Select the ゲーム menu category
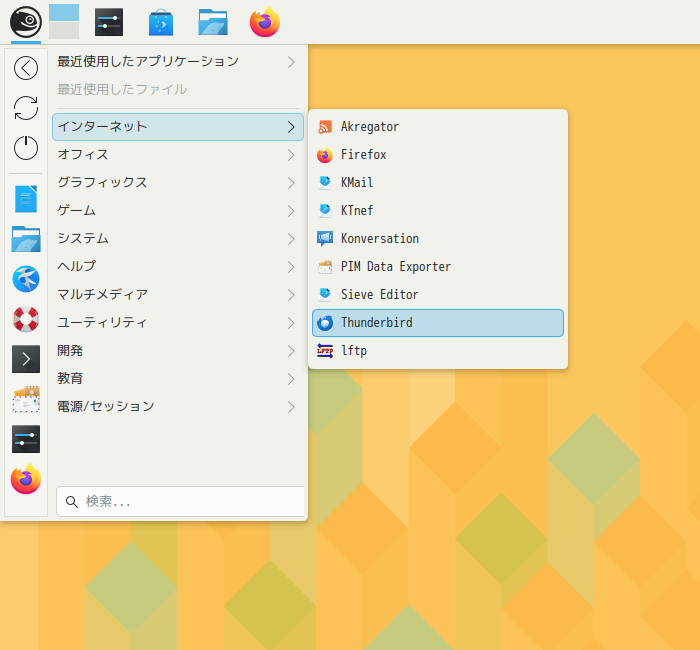 click(178, 211)
